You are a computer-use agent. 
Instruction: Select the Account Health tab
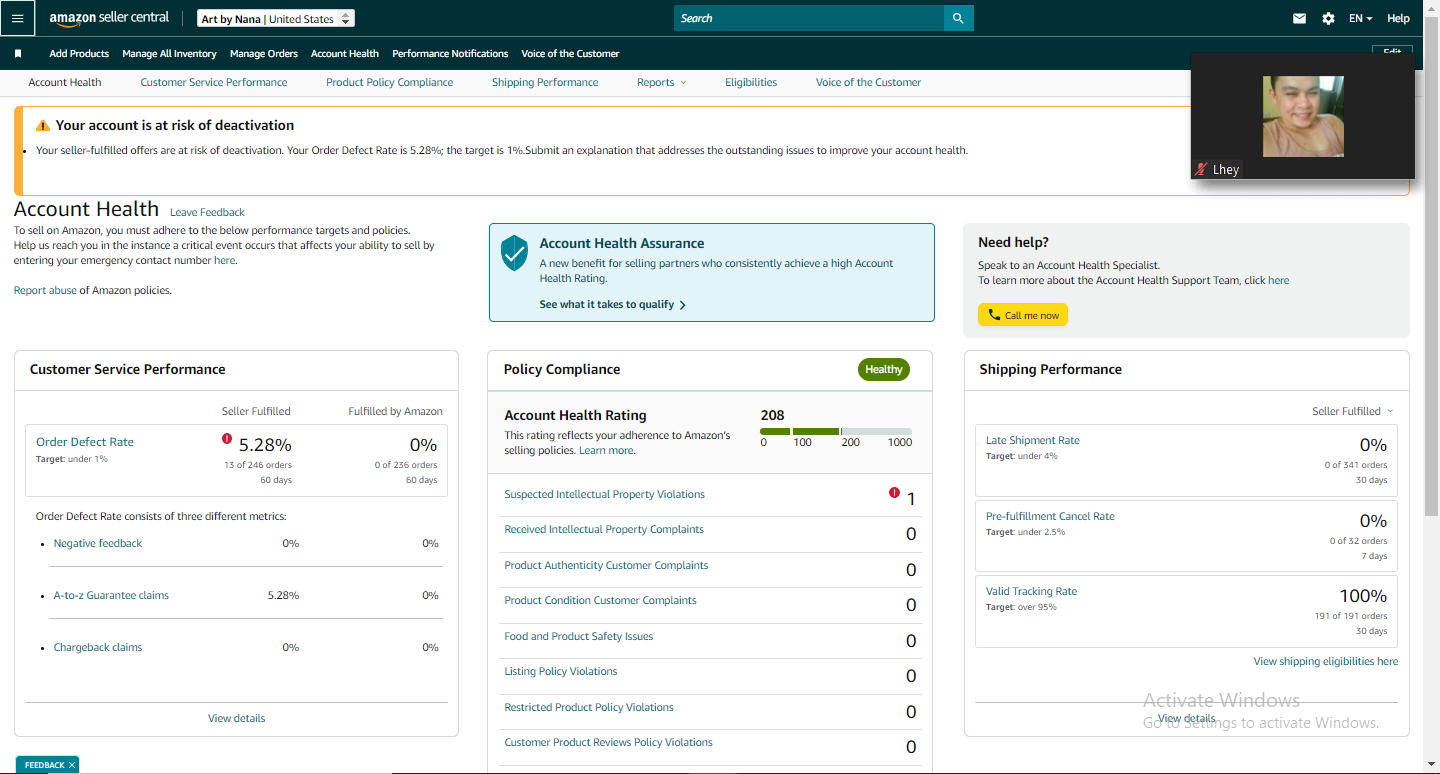pos(65,82)
